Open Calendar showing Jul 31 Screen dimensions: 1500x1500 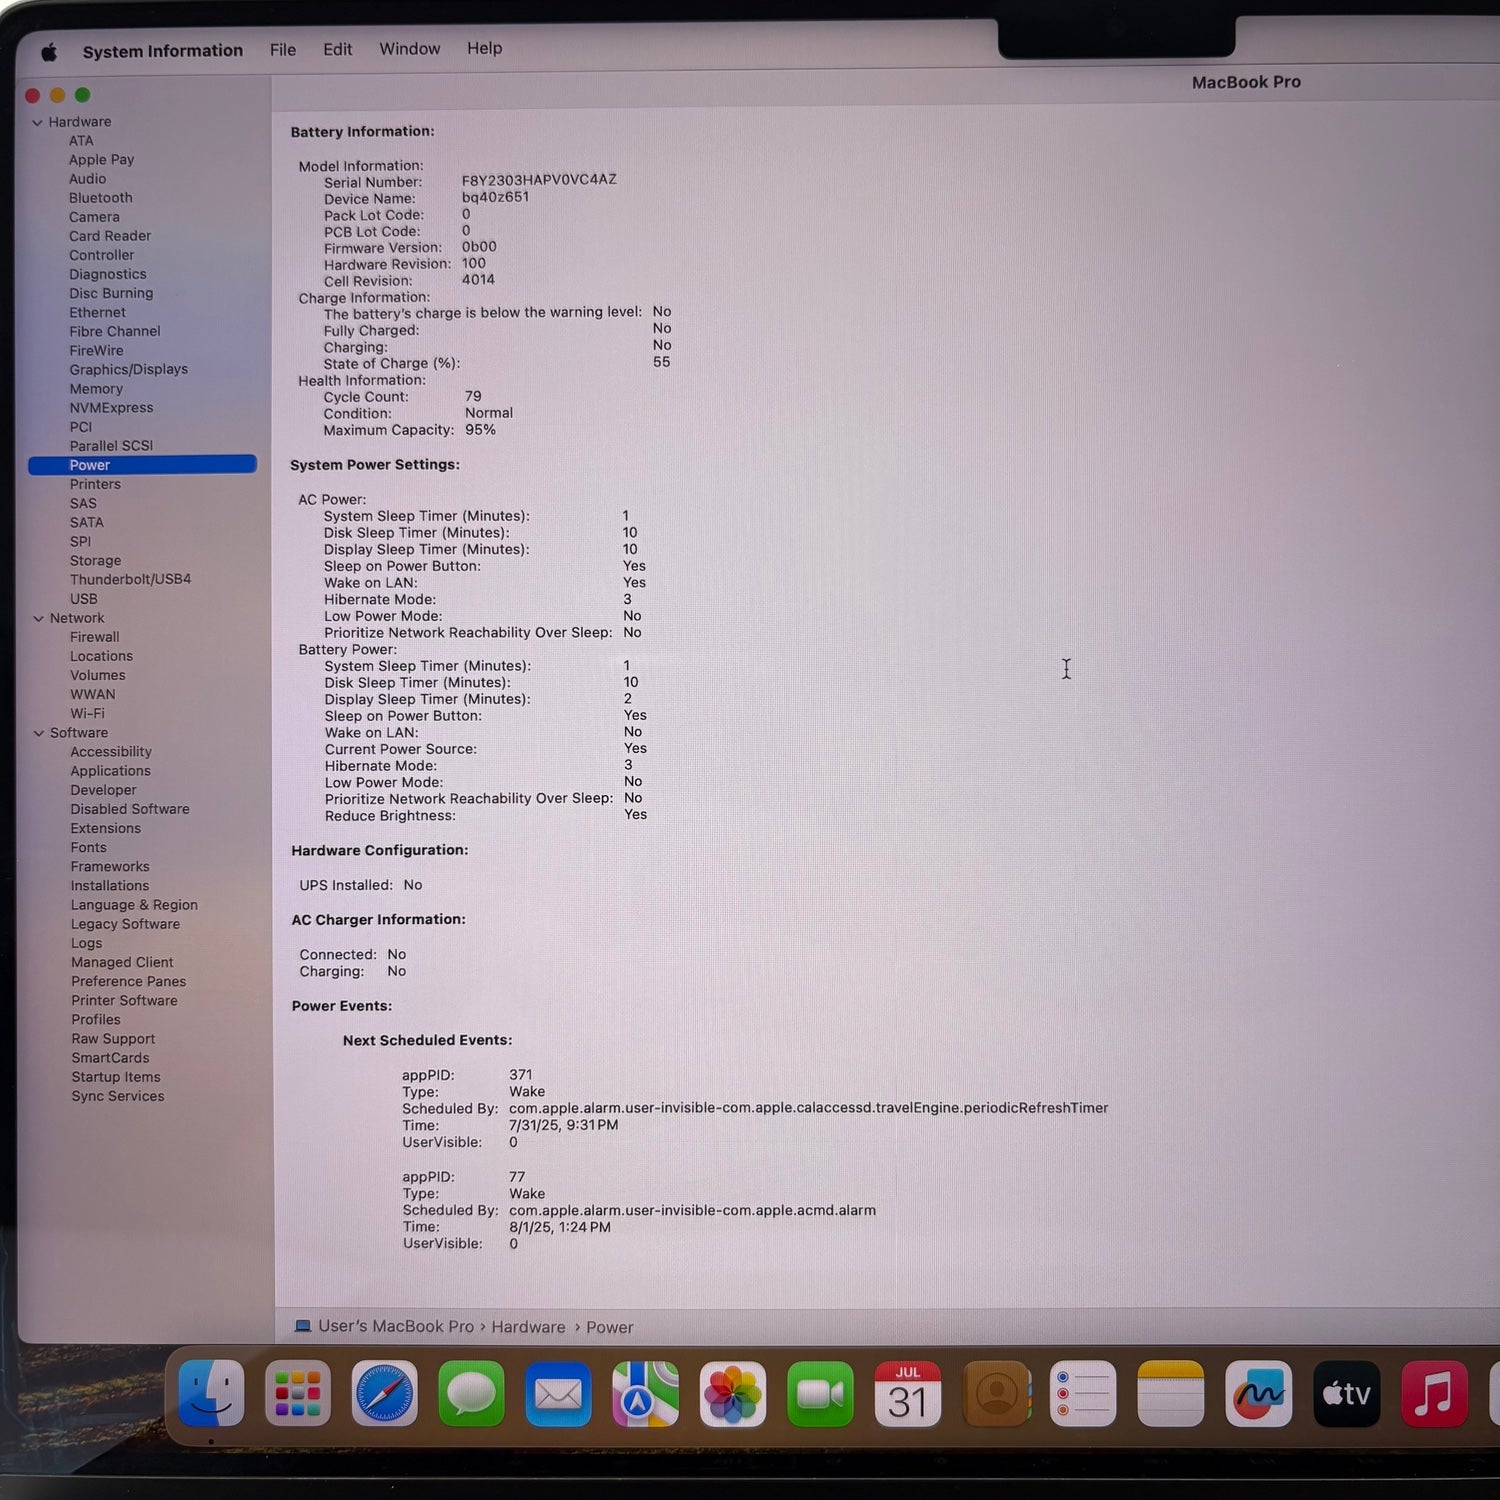pos(908,1393)
